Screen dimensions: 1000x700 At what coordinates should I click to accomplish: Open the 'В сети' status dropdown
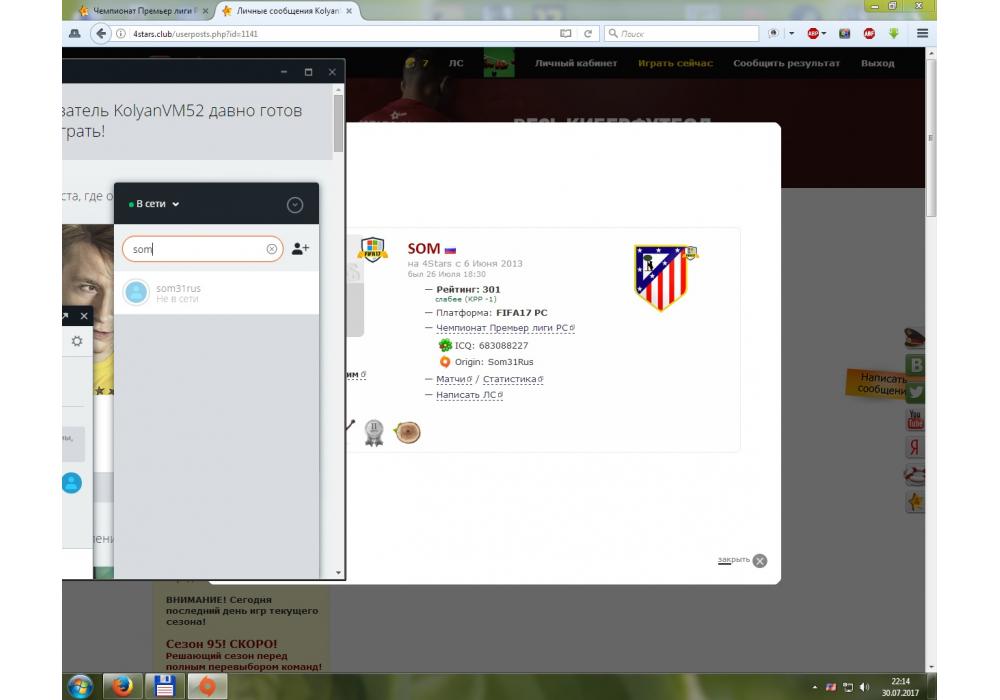pos(154,204)
